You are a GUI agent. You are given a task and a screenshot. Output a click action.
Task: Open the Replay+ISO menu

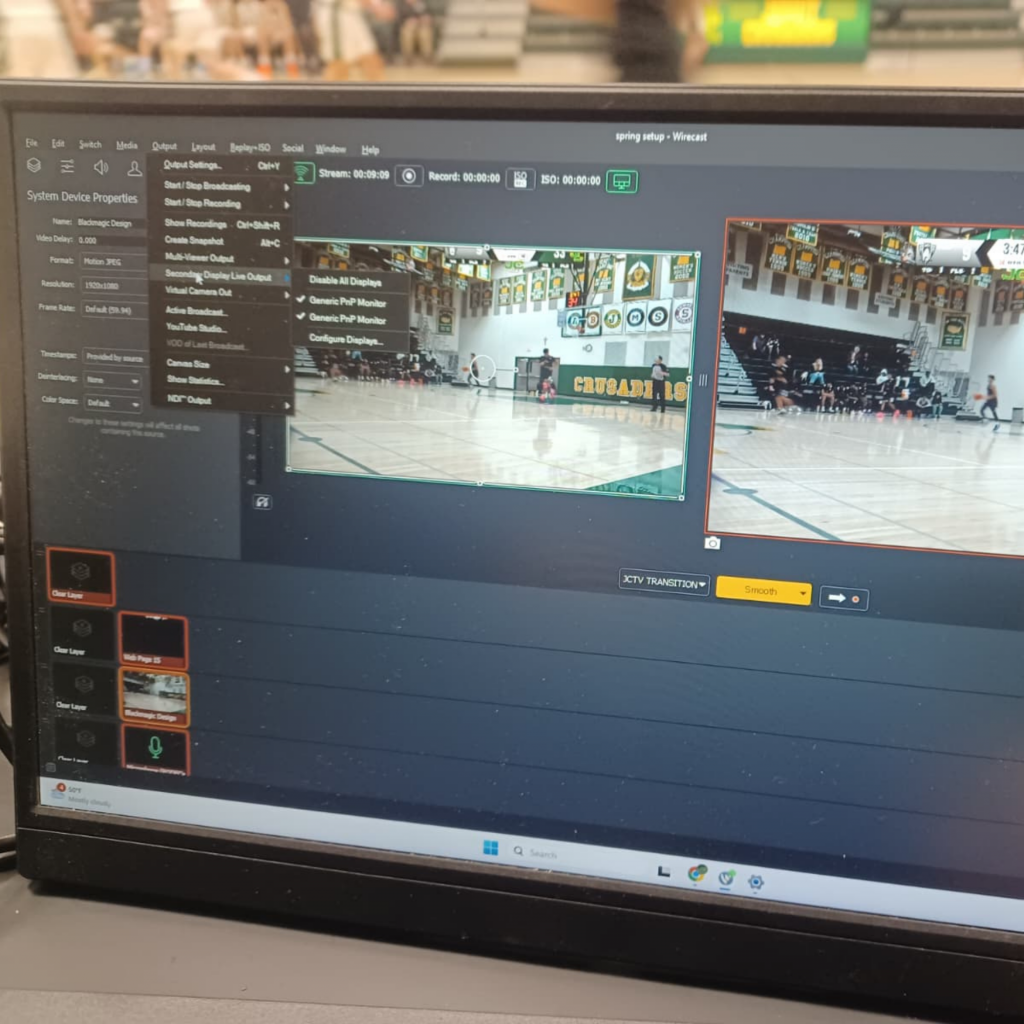(x=249, y=148)
